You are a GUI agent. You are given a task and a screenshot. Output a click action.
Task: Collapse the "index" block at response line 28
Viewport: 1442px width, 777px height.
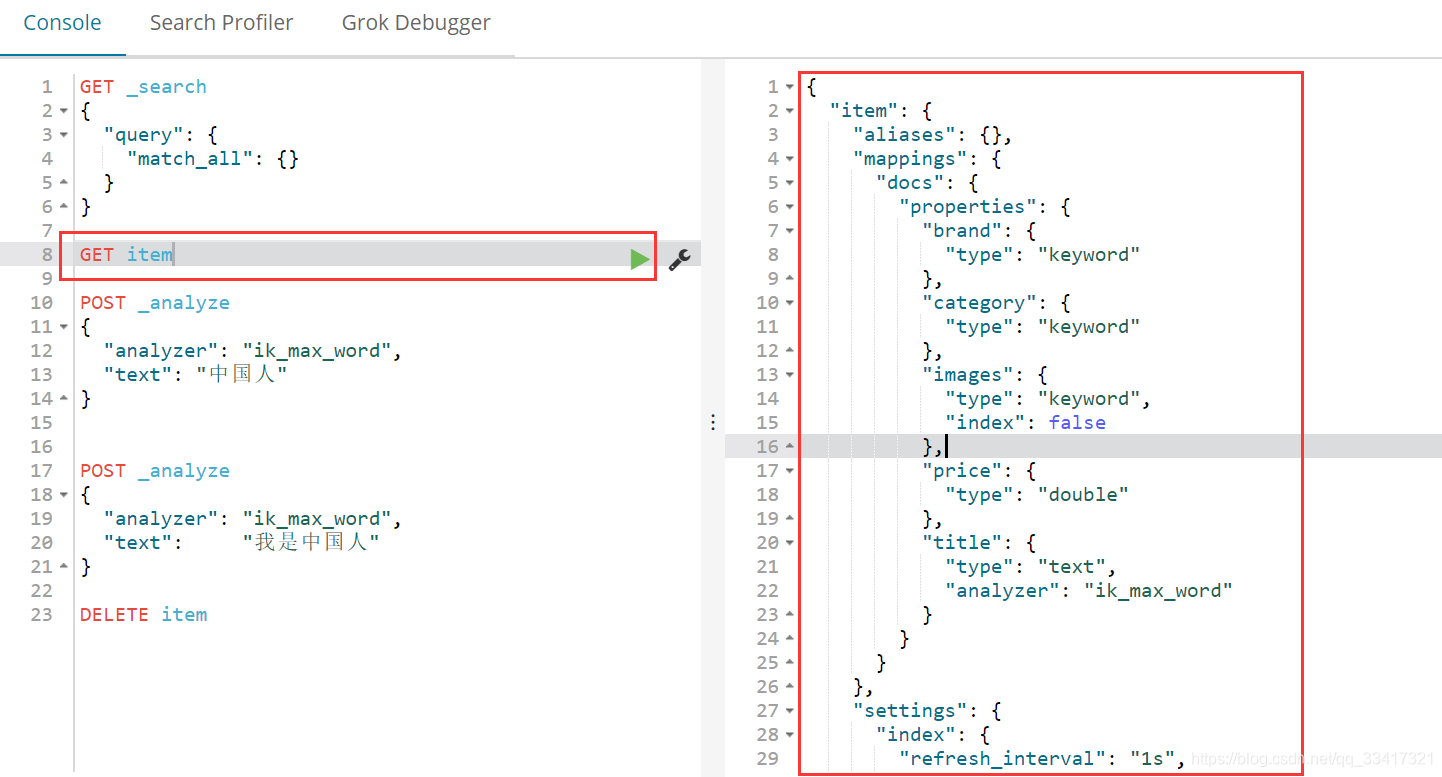[789, 735]
